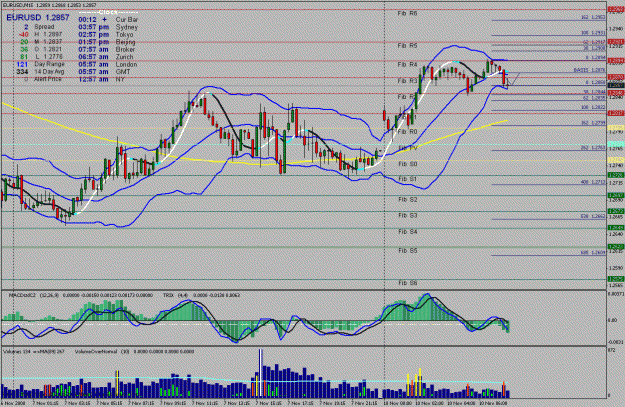Select the Fib S0 level label

click(x=407, y=164)
